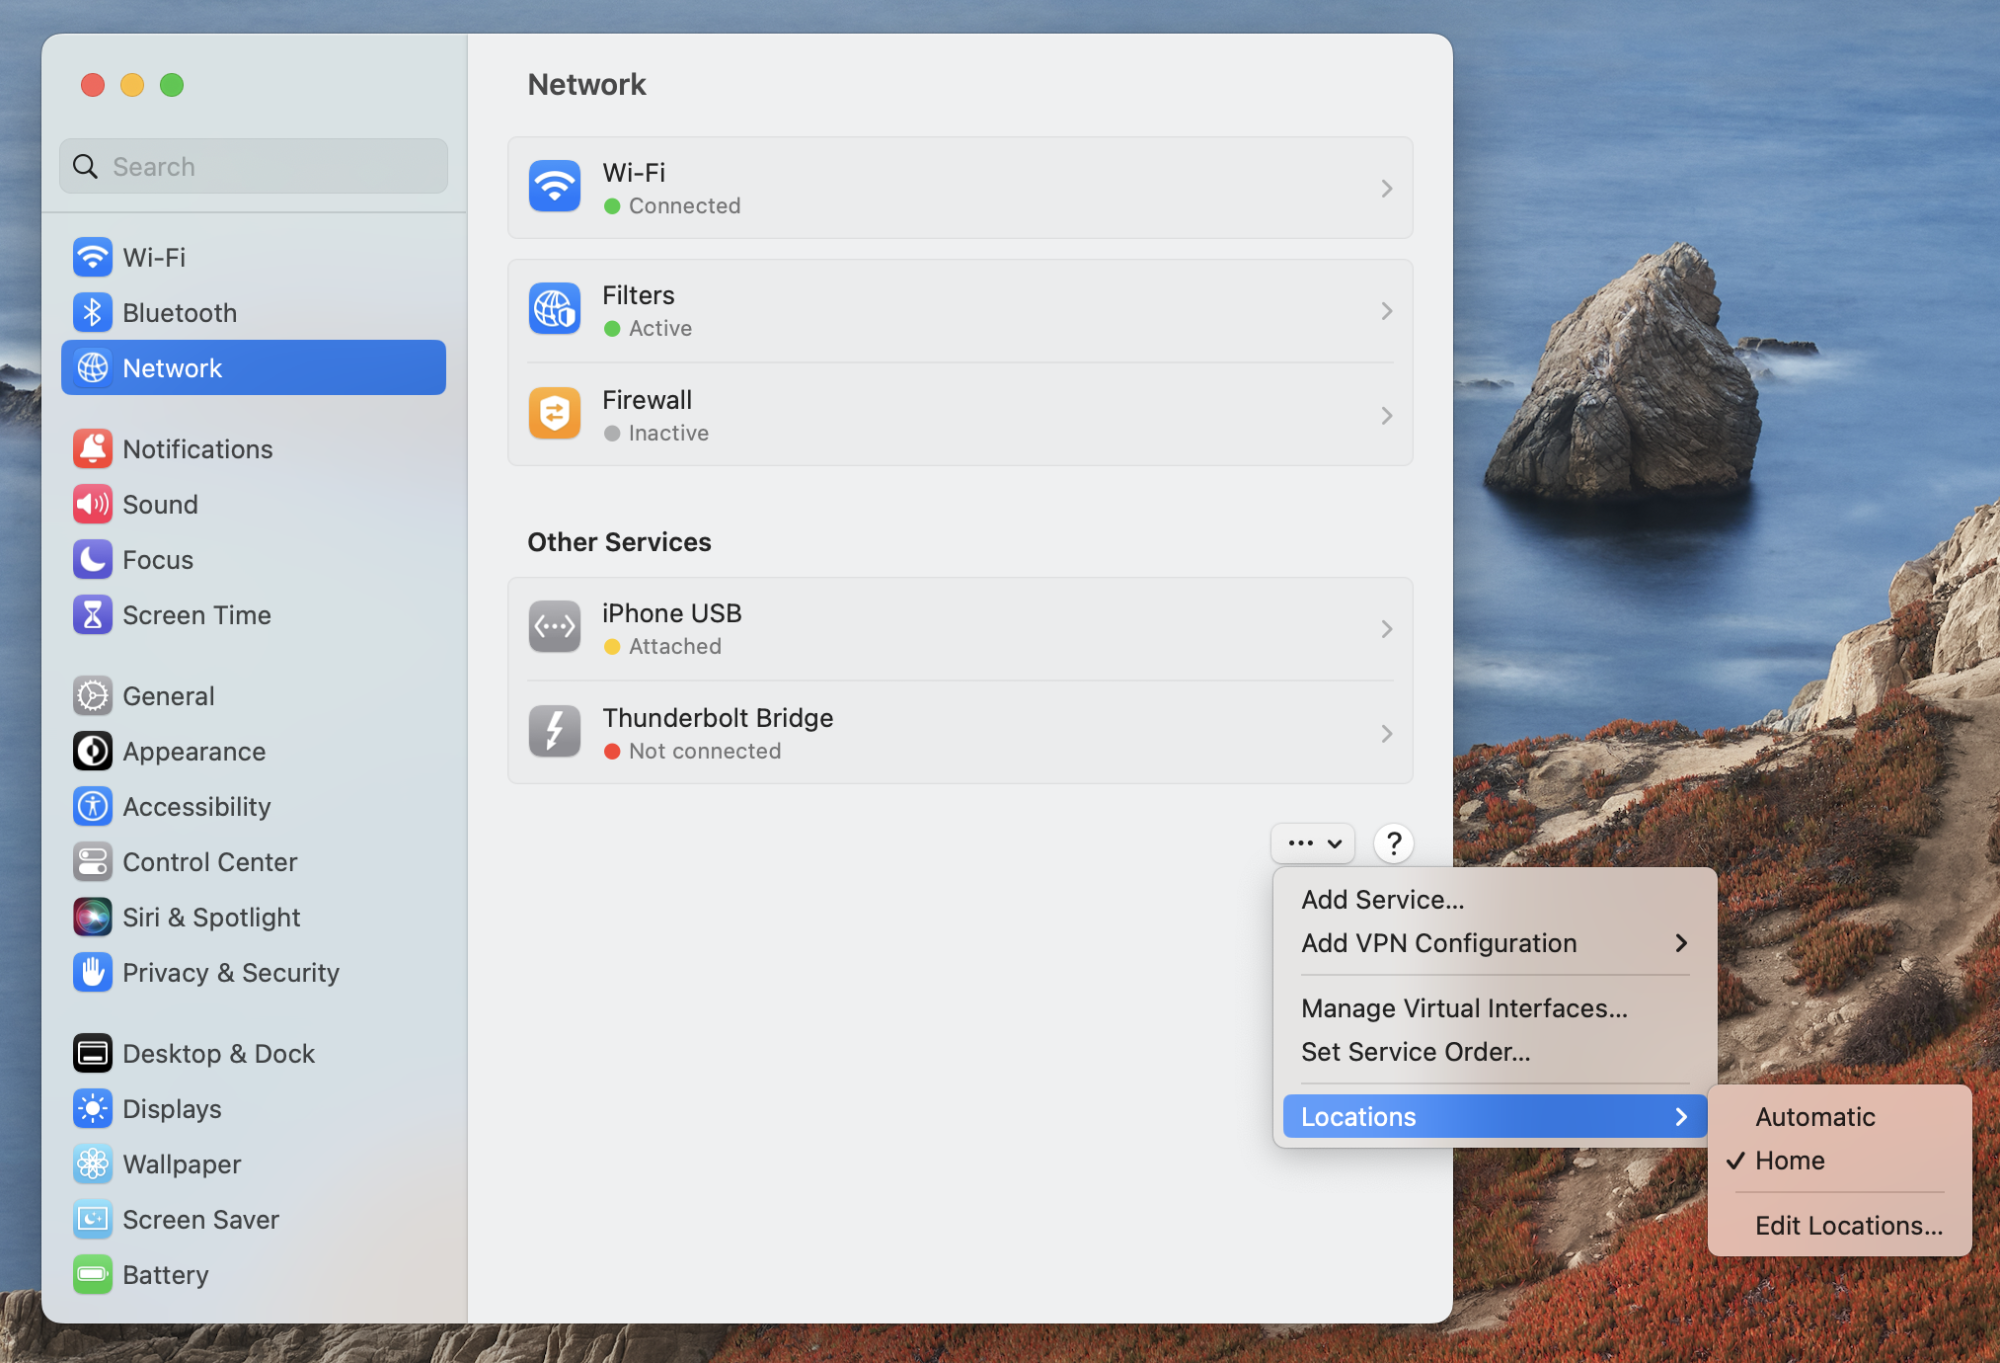Select the Network globe icon in sidebar
Screen dimensions: 2000x1363
(92, 368)
